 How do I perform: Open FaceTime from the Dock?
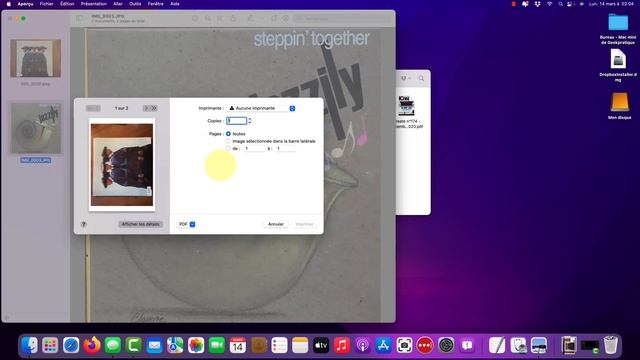217,345
